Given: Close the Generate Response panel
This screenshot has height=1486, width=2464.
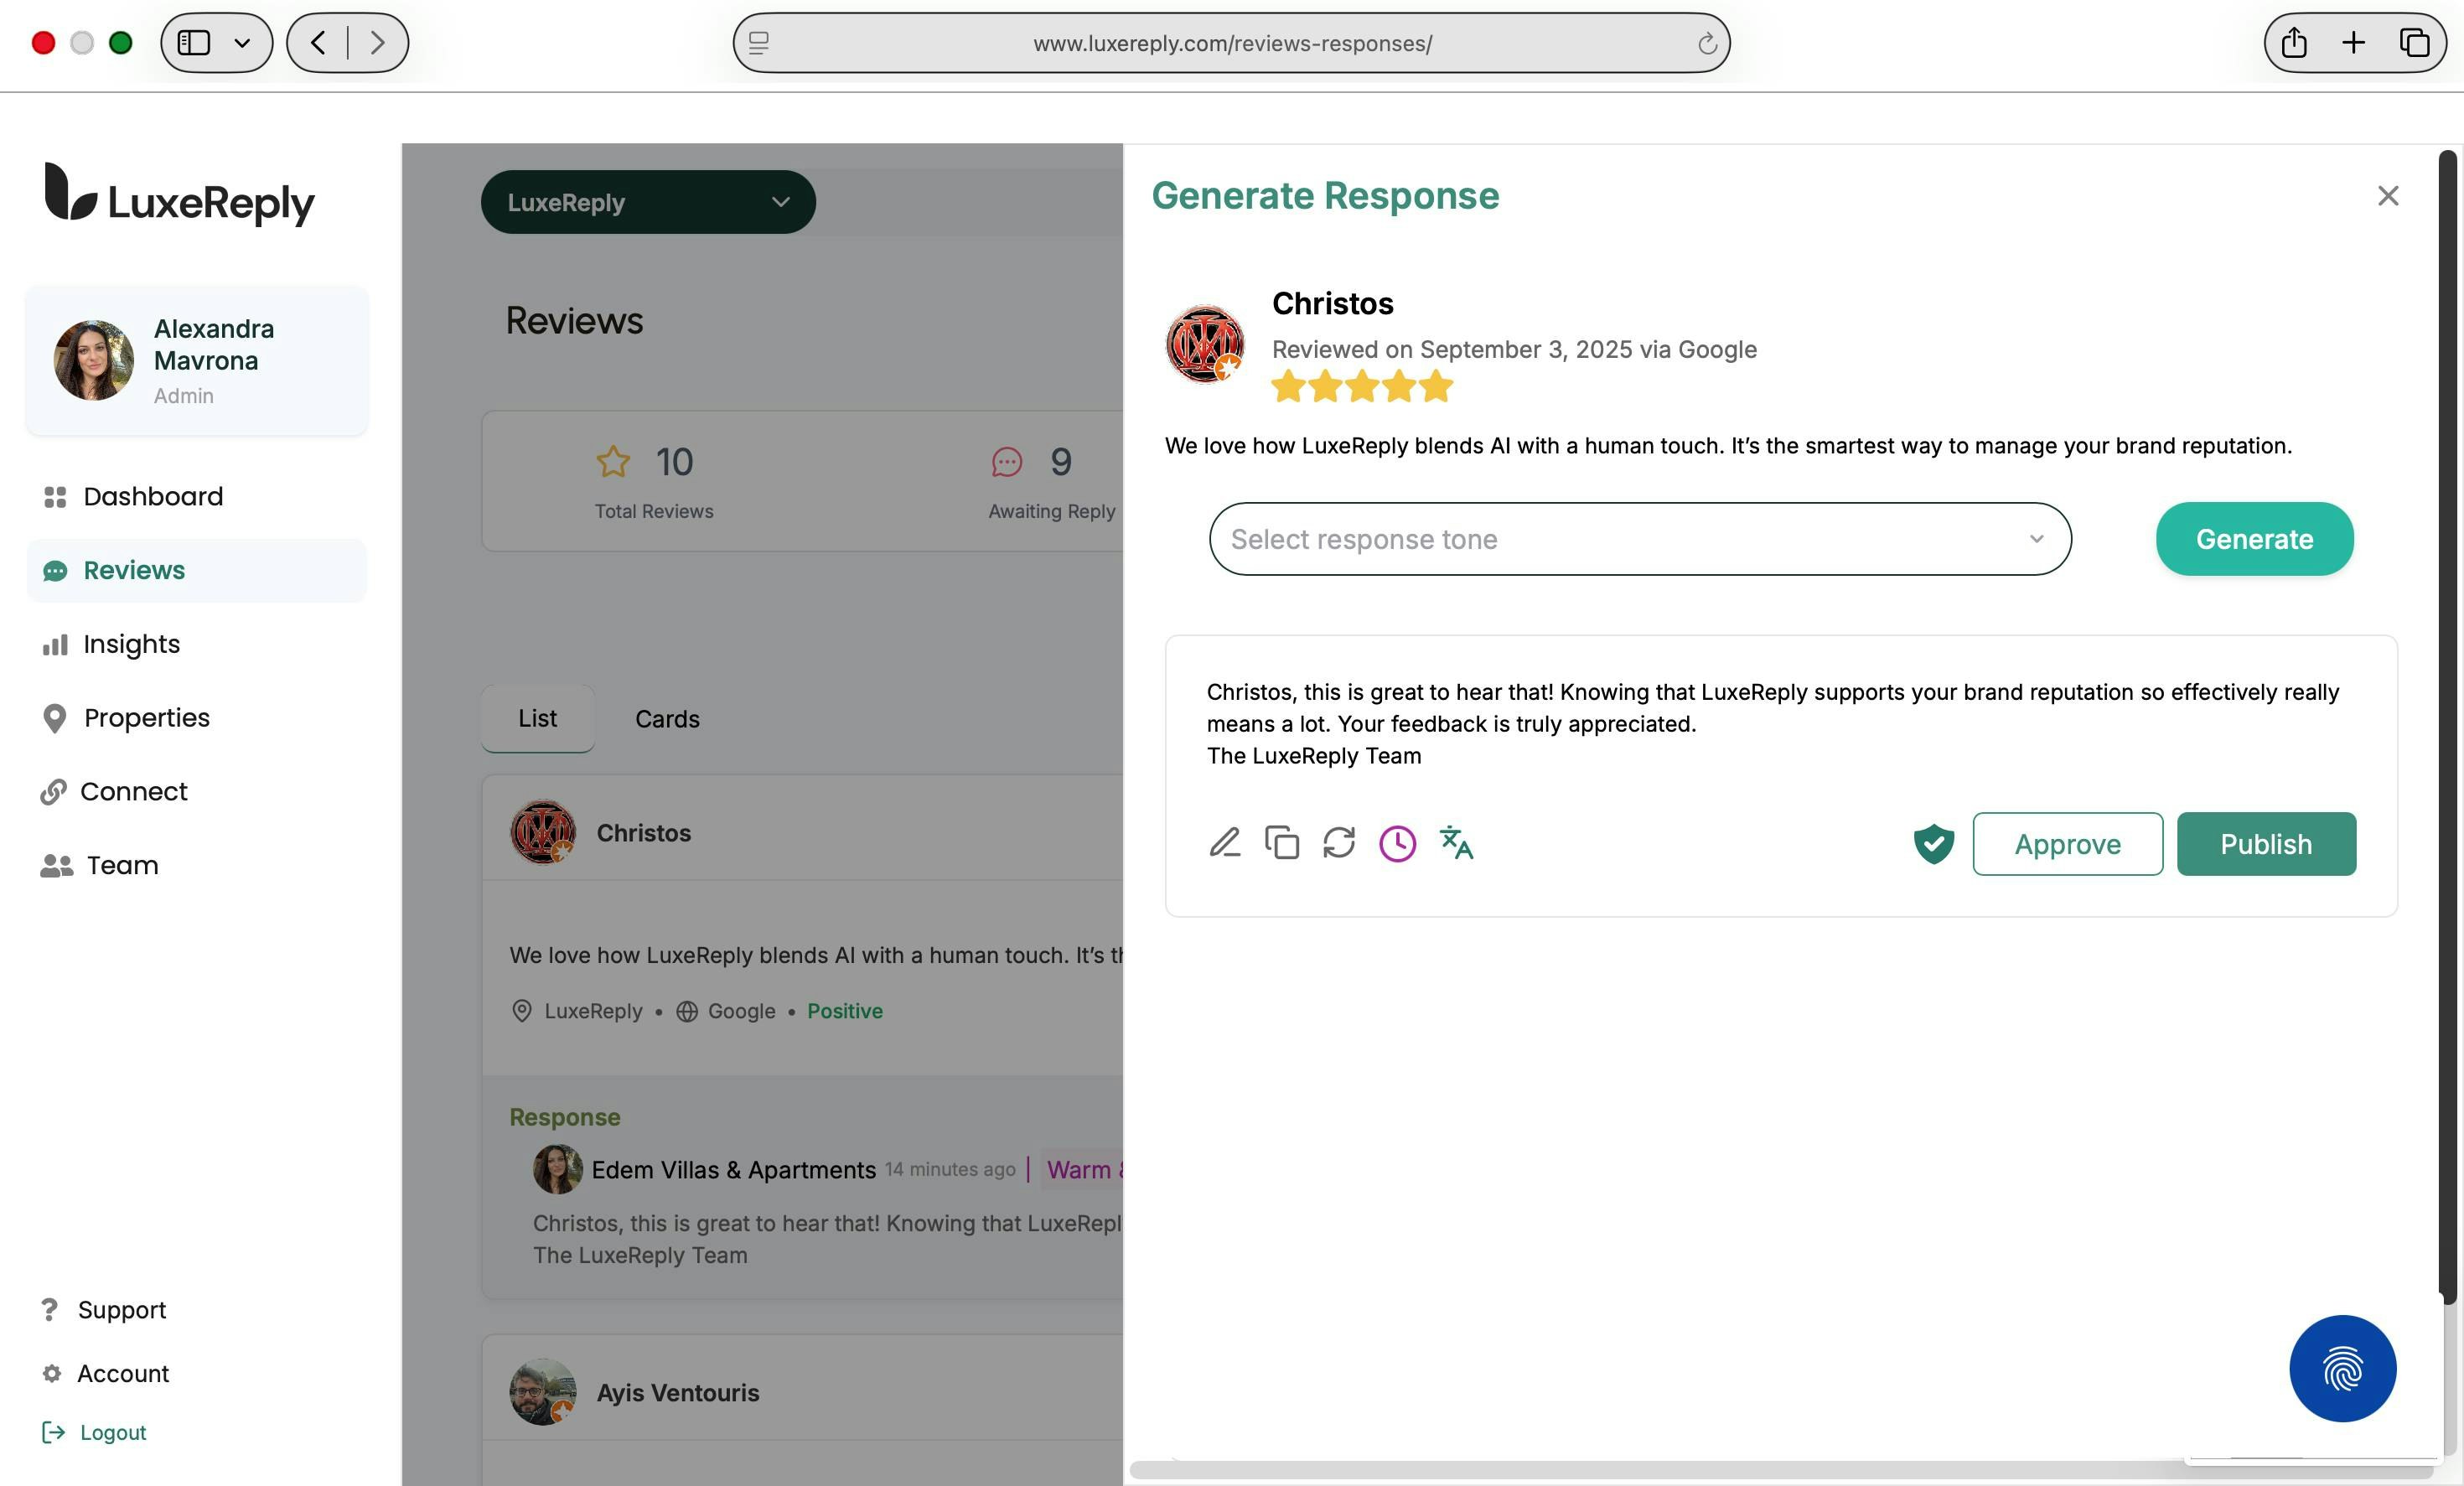Looking at the screenshot, I should tap(2388, 196).
